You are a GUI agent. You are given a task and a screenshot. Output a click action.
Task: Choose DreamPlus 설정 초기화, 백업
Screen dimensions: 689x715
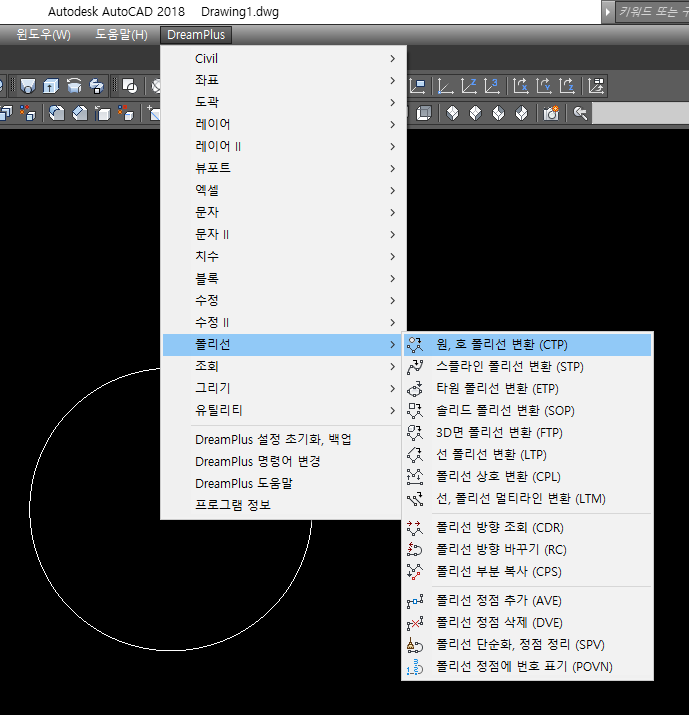click(282, 440)
